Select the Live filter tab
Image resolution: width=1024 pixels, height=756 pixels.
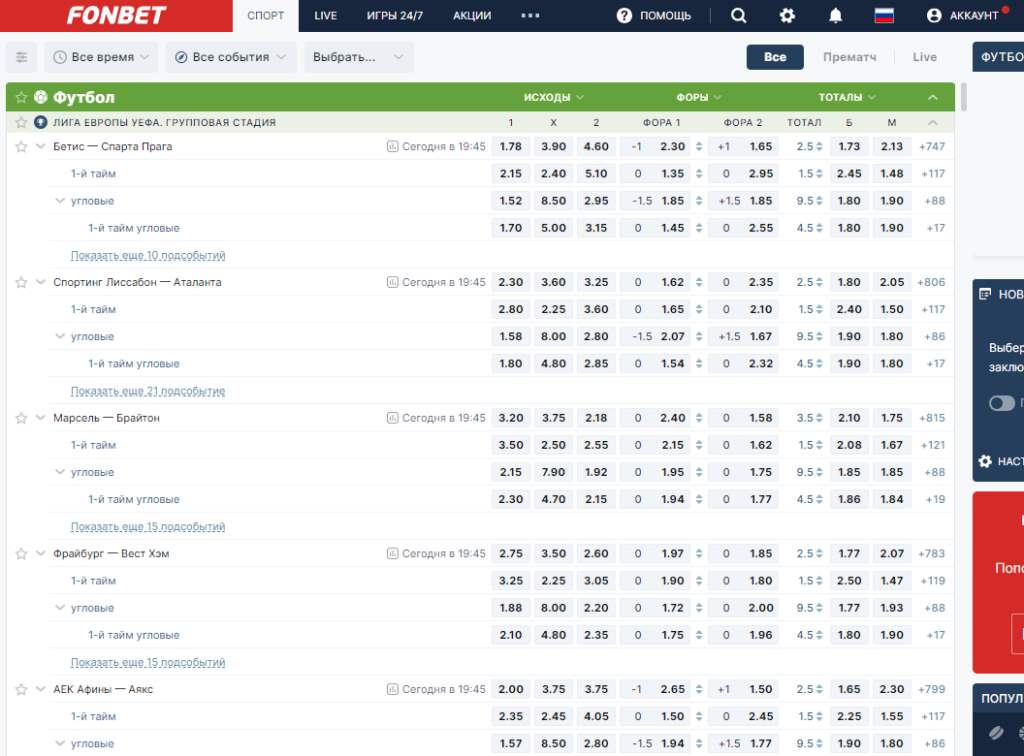tap(924, 57)
